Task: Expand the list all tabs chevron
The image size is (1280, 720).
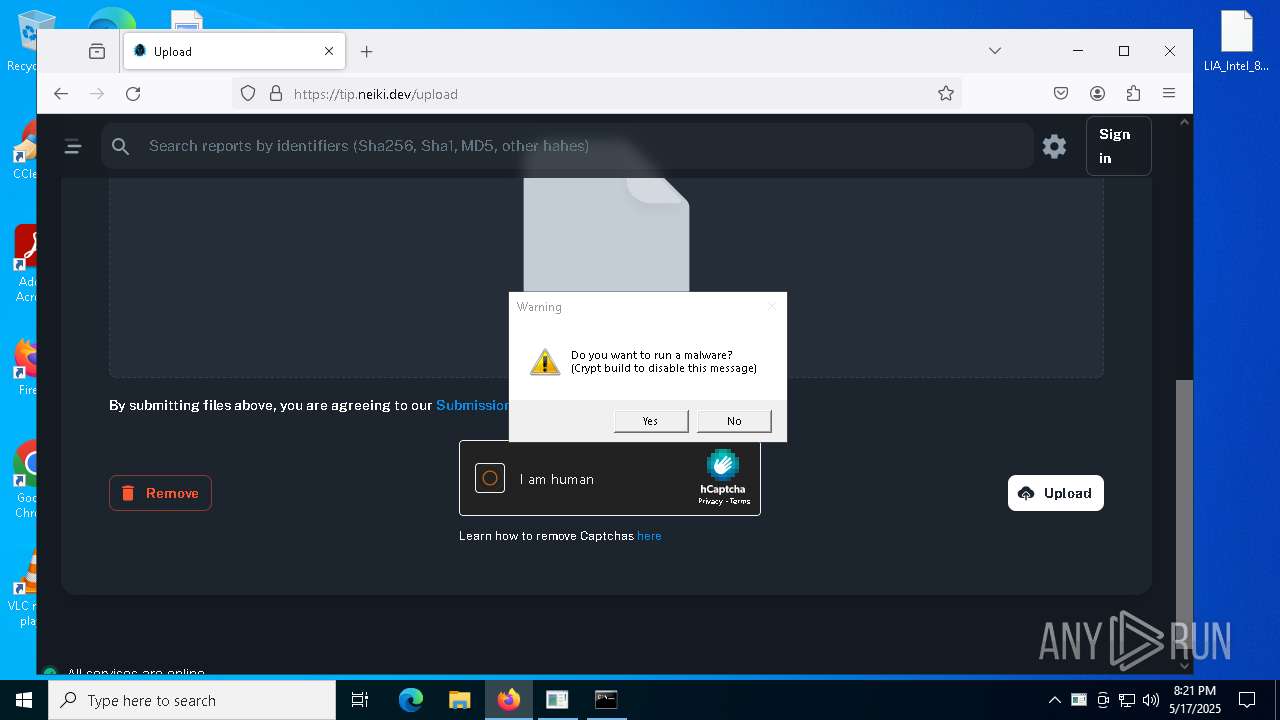Action: [995, 51]
